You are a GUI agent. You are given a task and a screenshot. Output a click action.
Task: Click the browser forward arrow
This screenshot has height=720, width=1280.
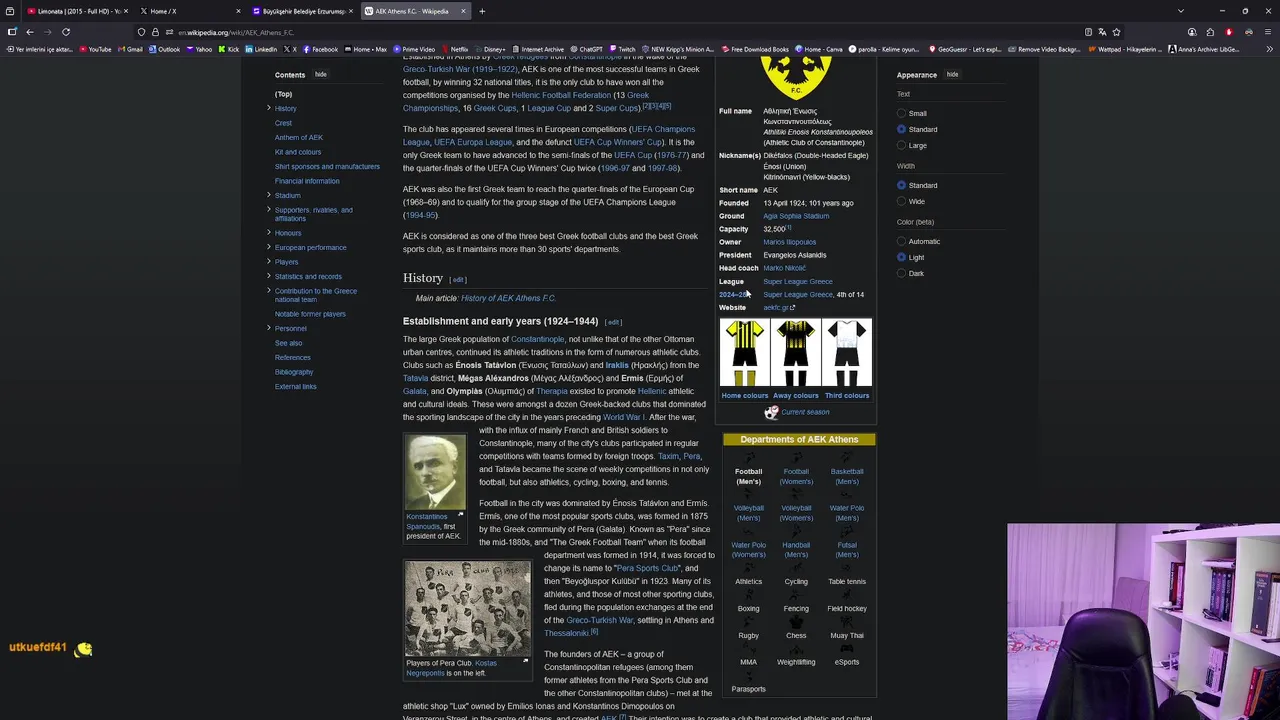47,32
